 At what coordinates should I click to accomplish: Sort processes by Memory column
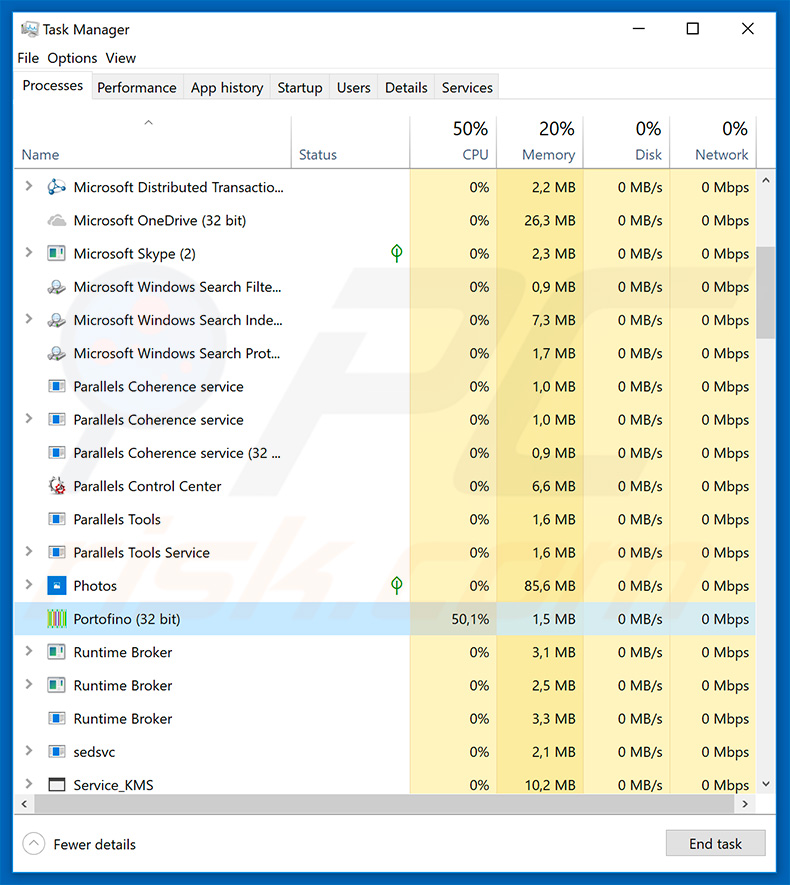pyautogui.click(x=540, y=142)
